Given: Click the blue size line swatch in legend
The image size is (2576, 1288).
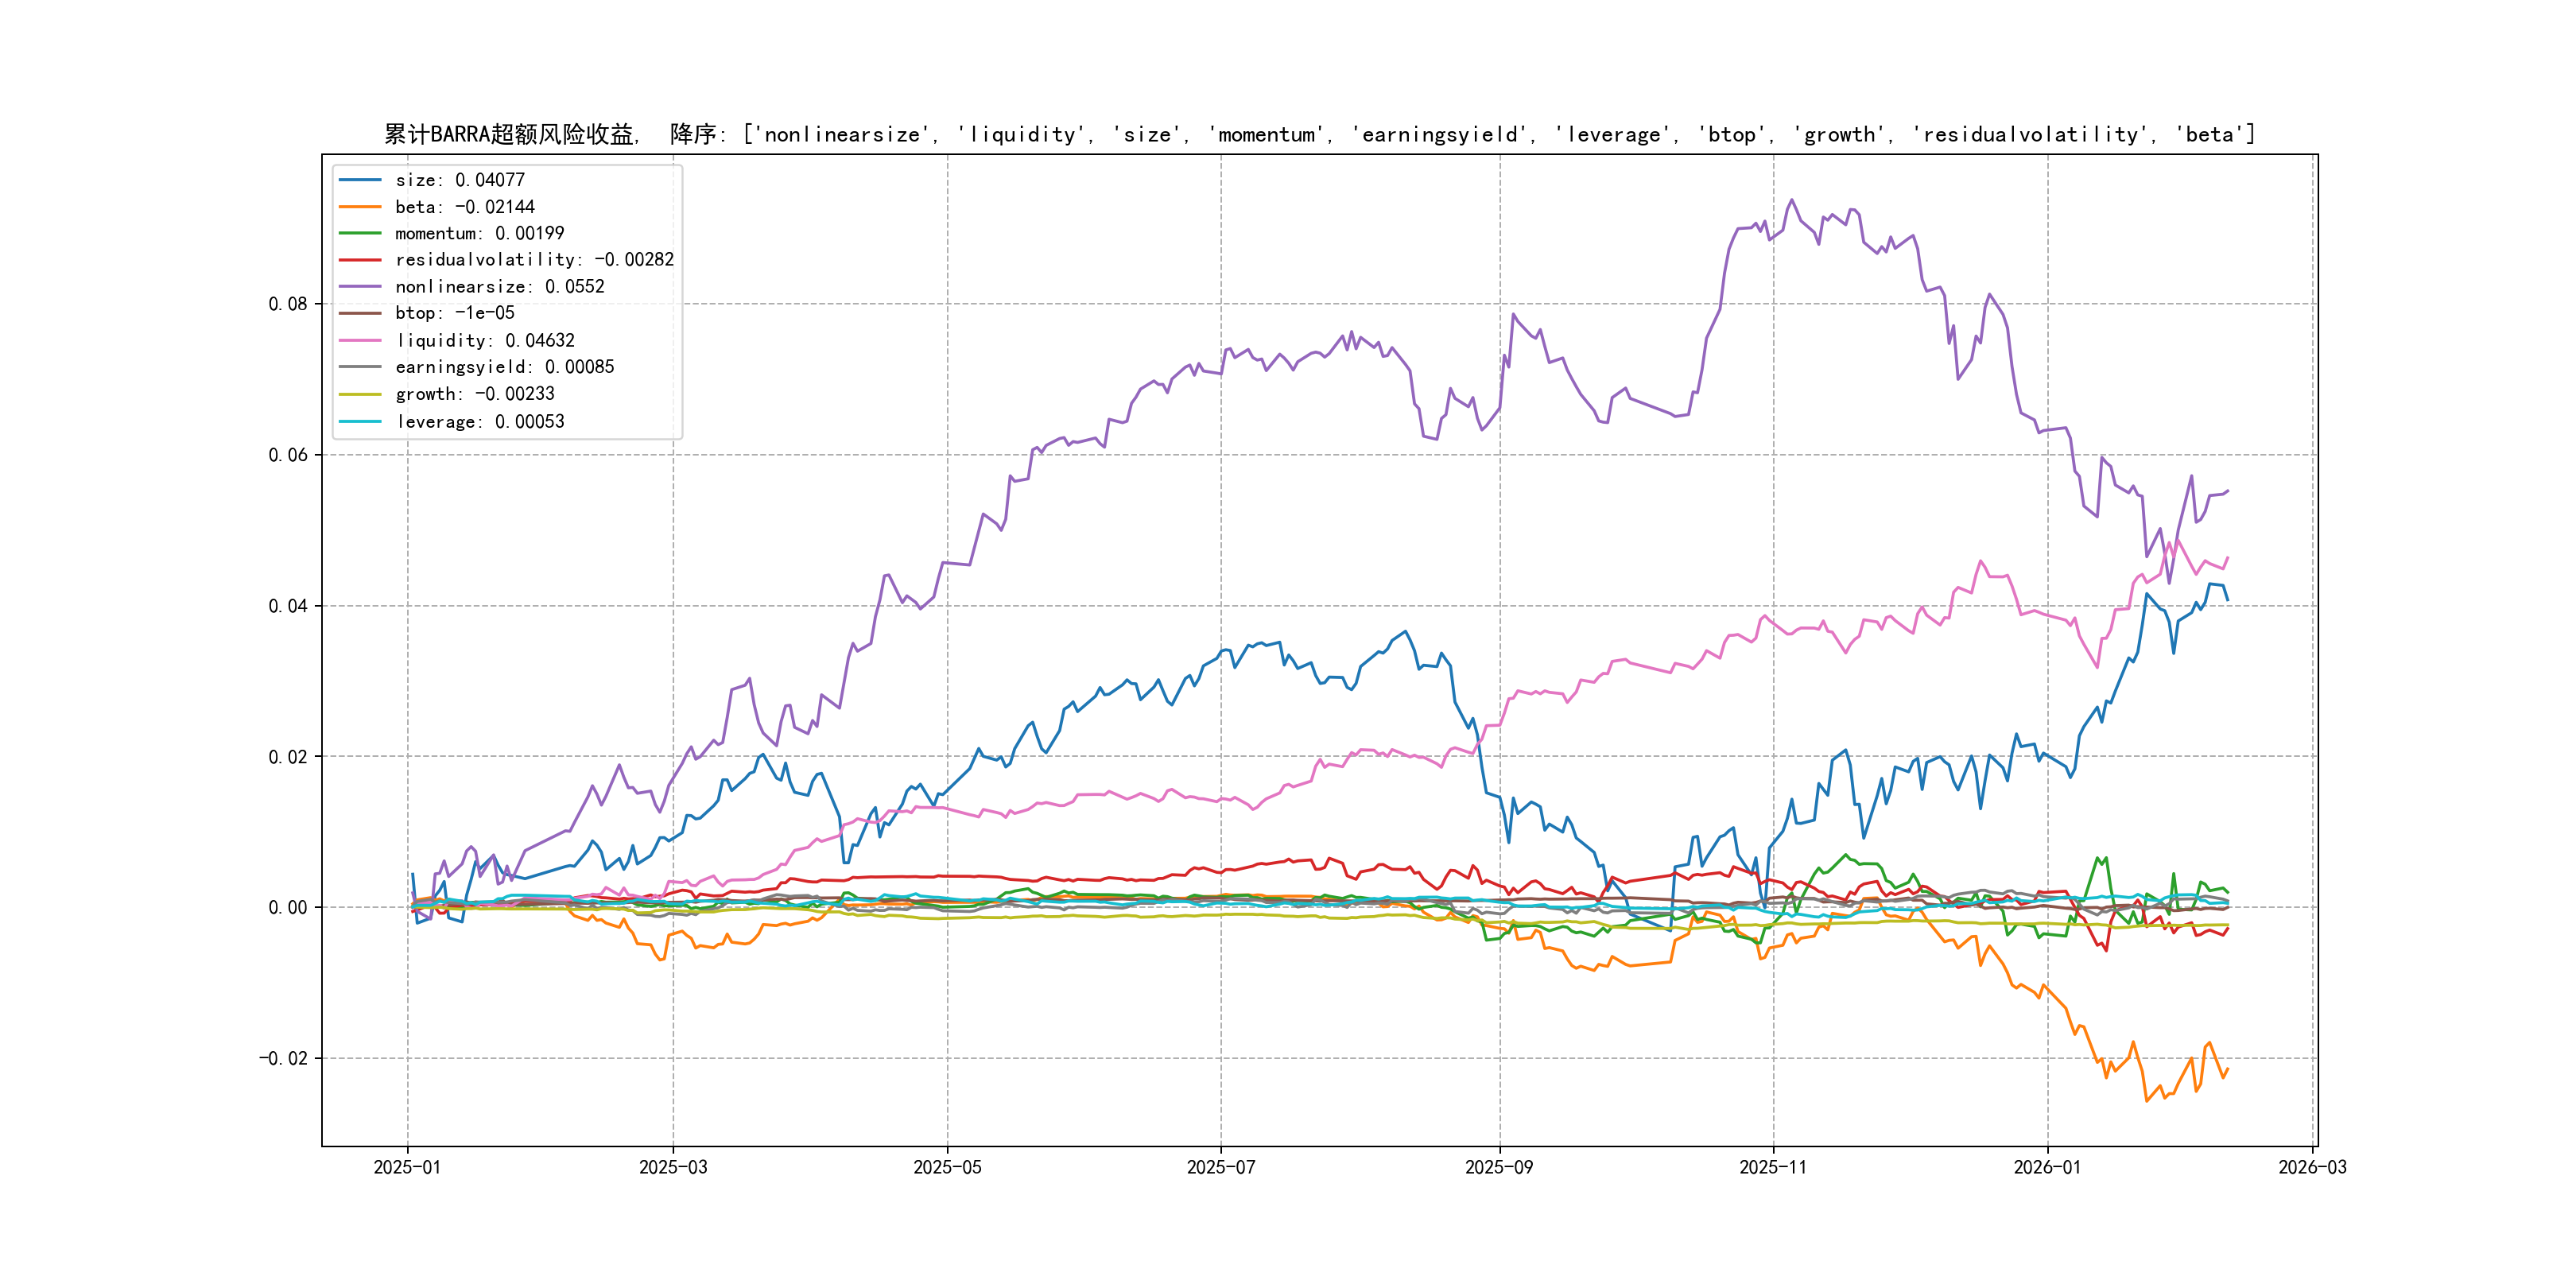Looking at the screenshot, I should coord(360,180).
